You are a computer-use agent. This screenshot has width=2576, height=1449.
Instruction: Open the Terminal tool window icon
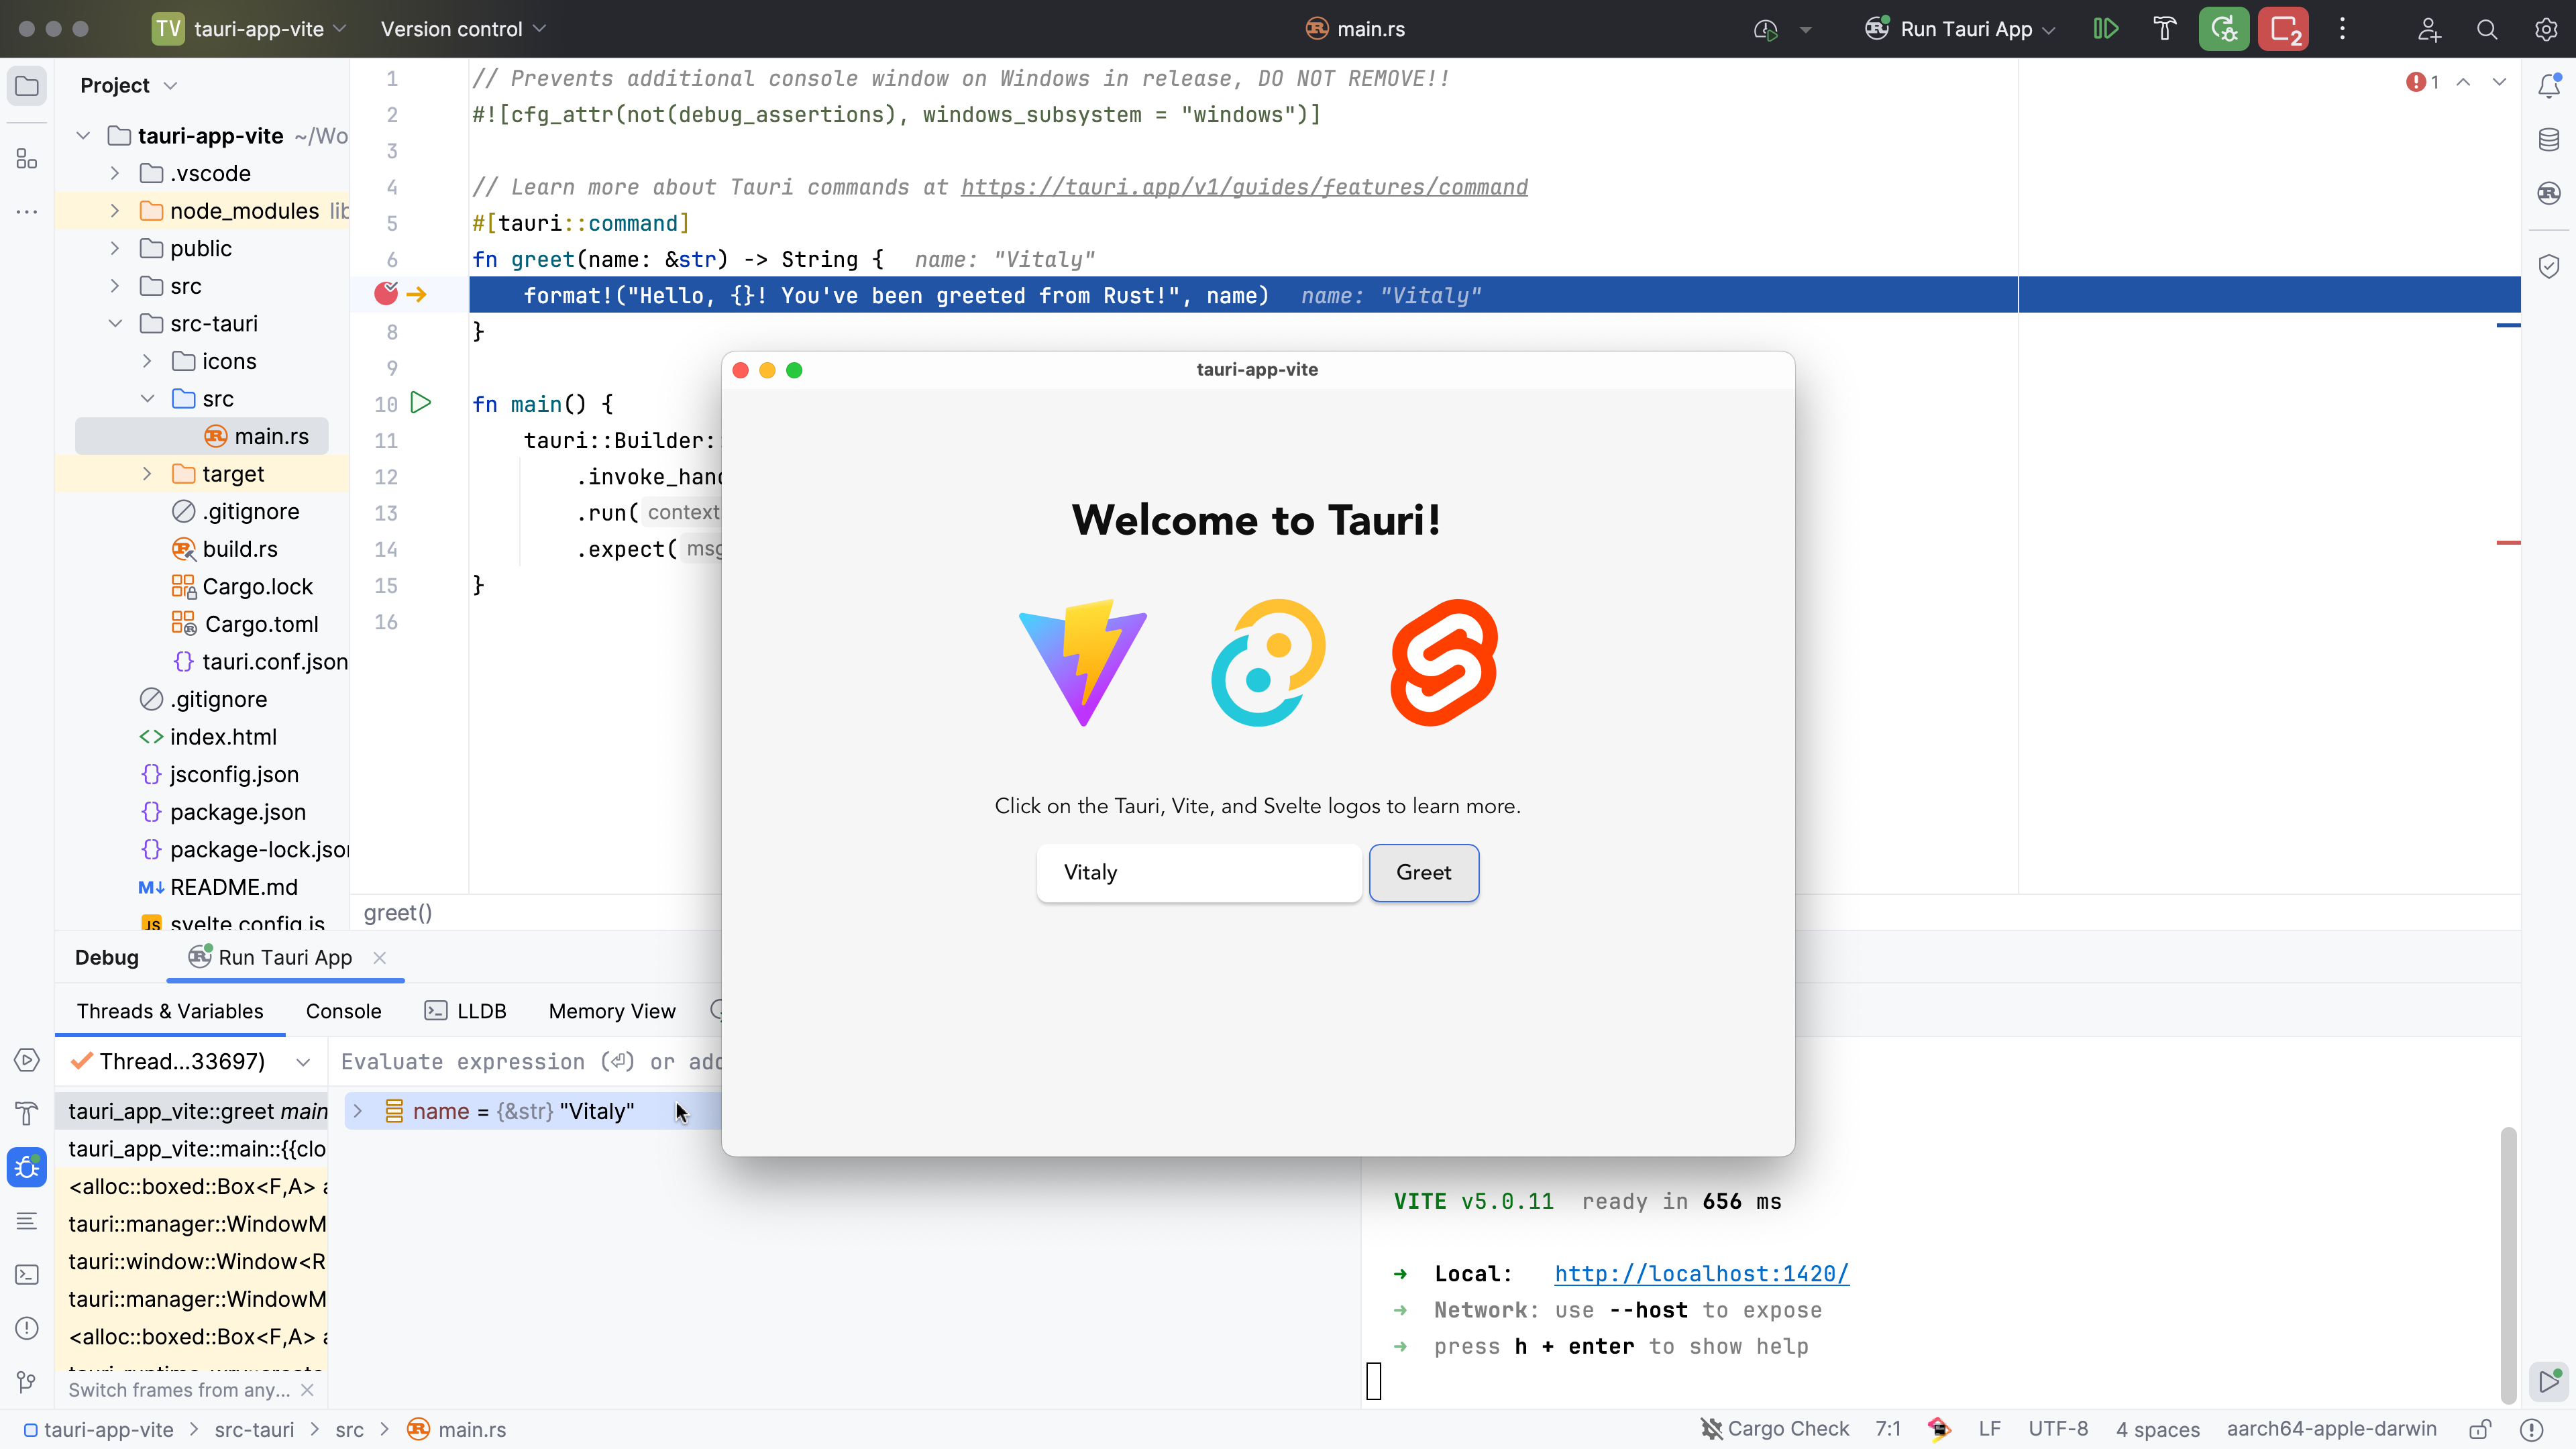tap(26, 1274)
